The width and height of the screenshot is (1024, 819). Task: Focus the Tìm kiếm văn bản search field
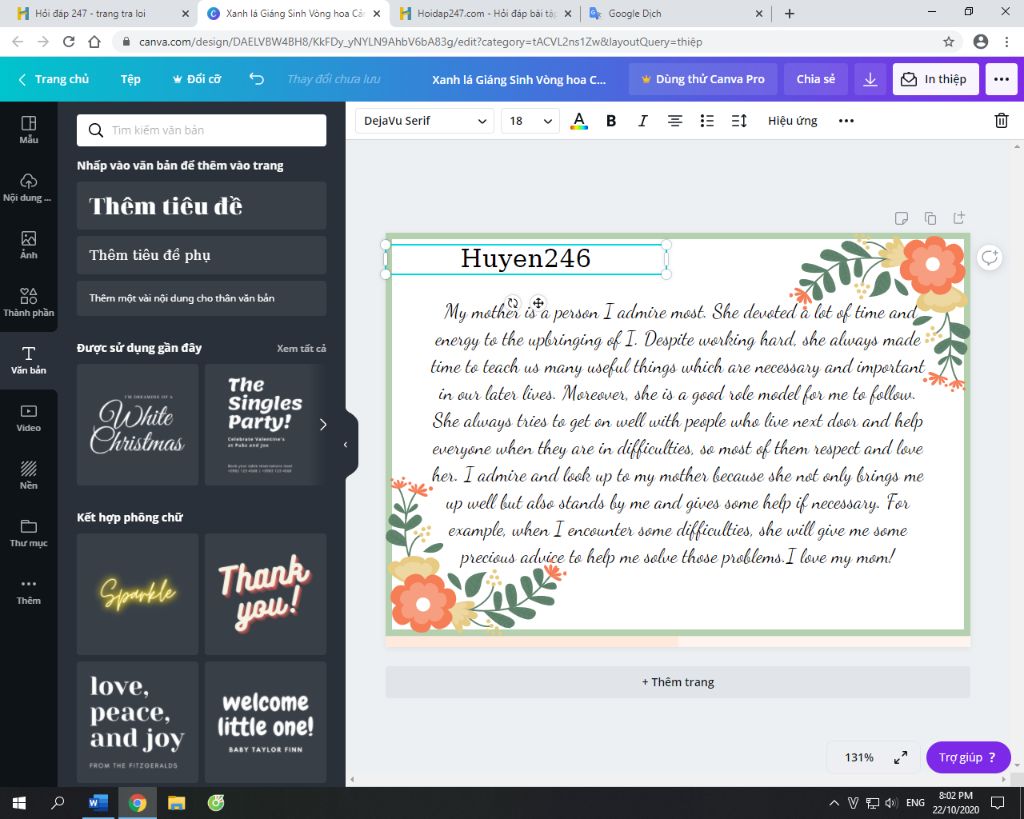pos(201,130)
